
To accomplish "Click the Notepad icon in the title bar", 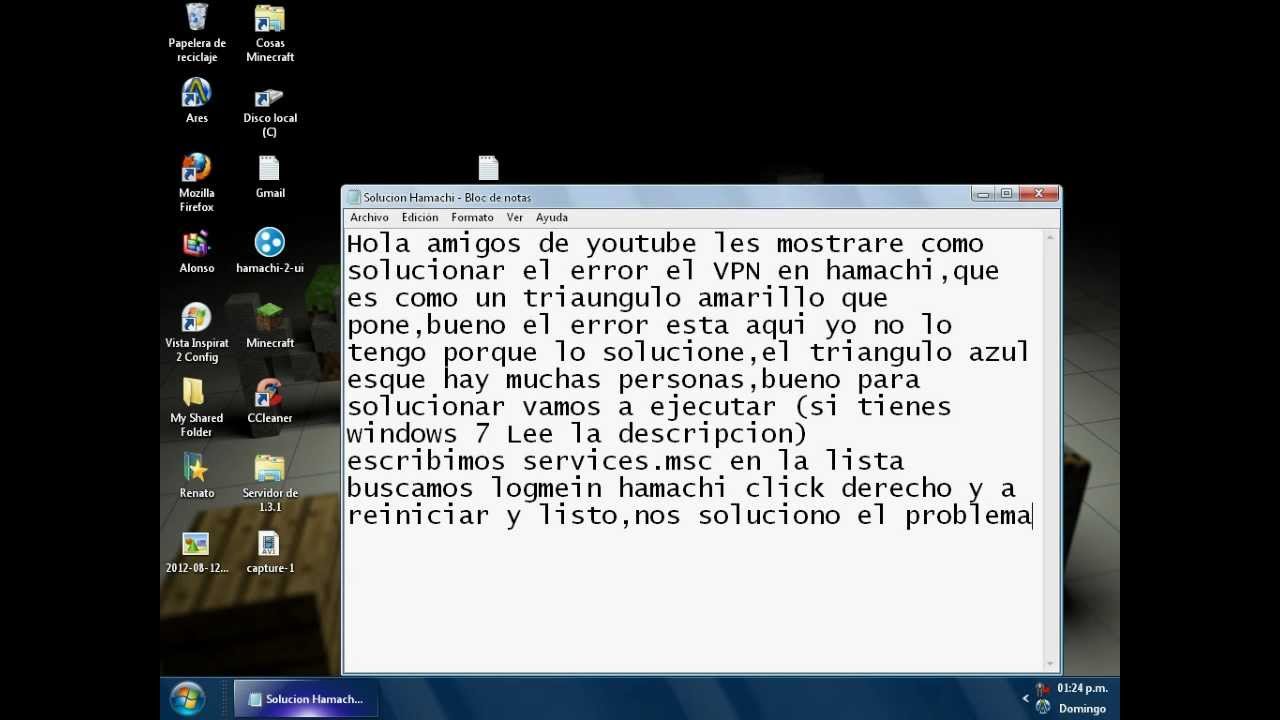I will pos(354,197).
